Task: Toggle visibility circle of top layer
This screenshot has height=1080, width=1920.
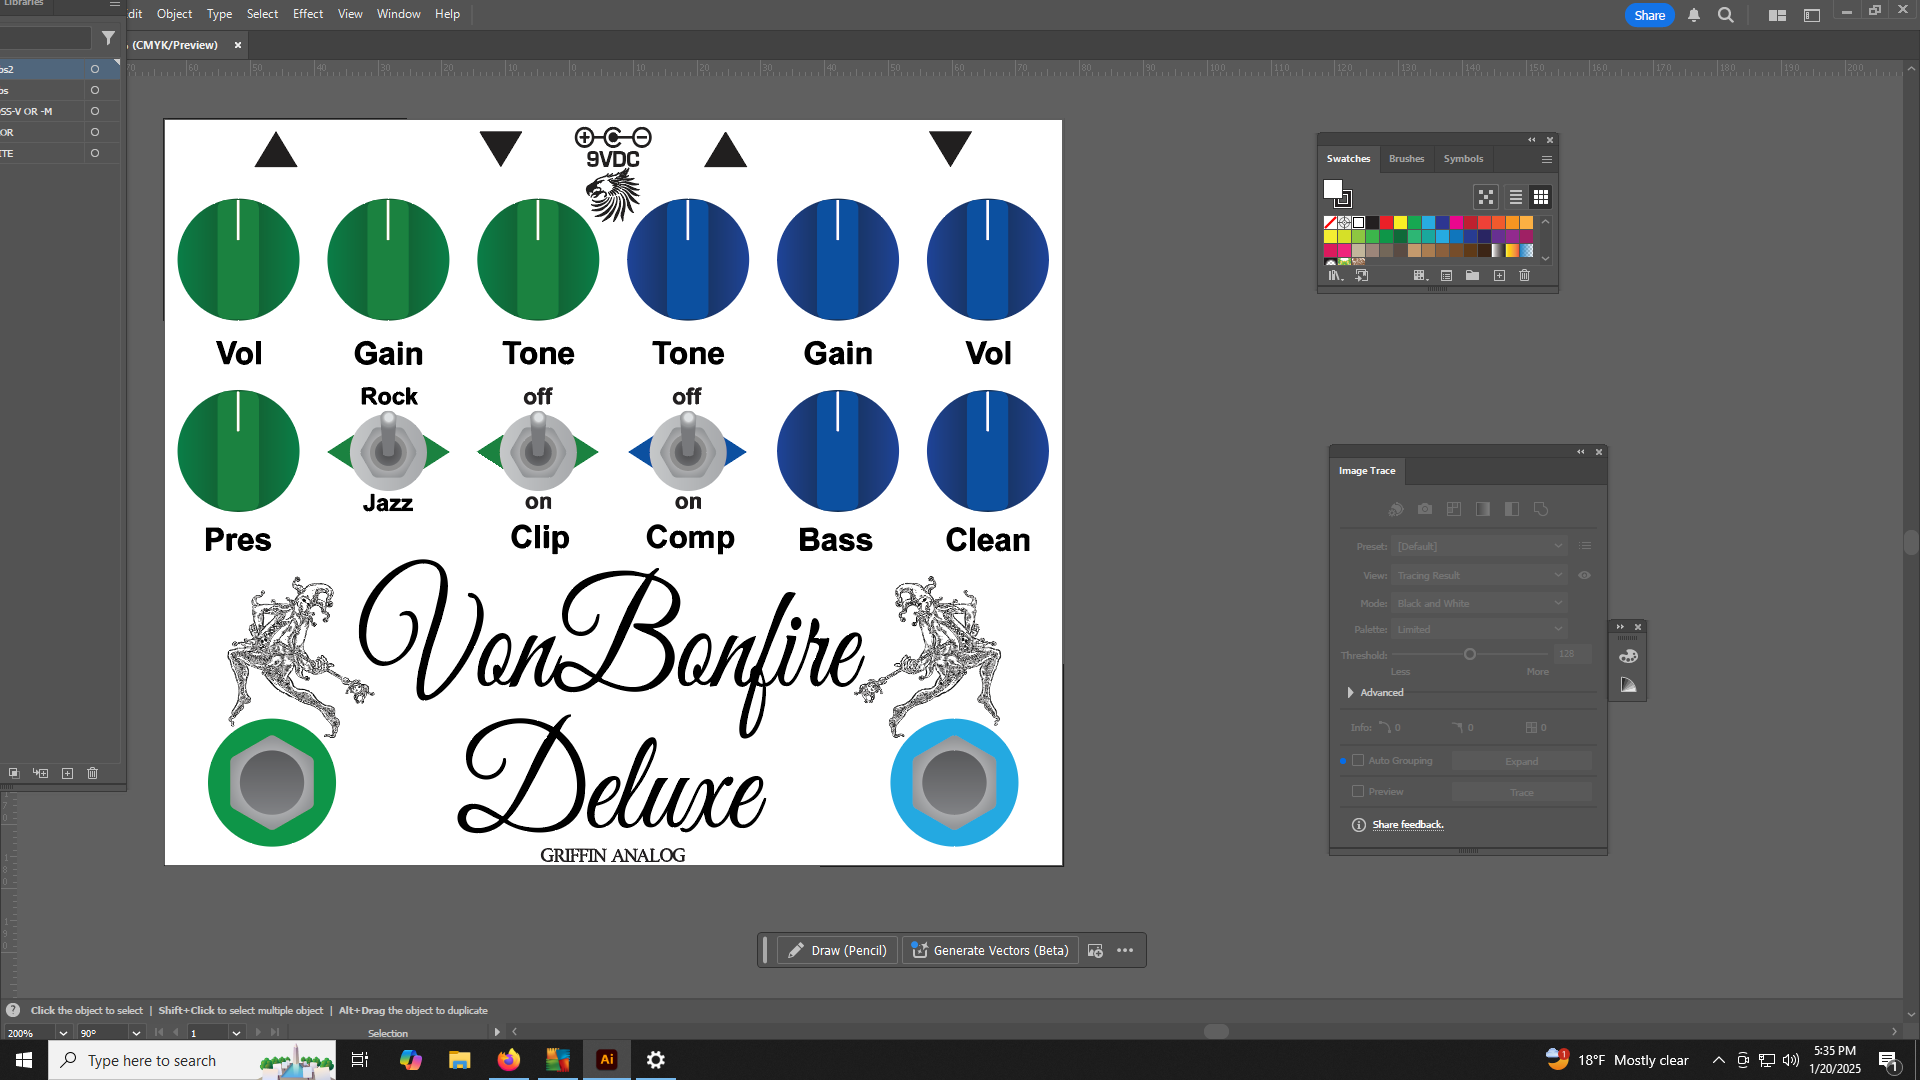Action: click(x=95, y=69)
